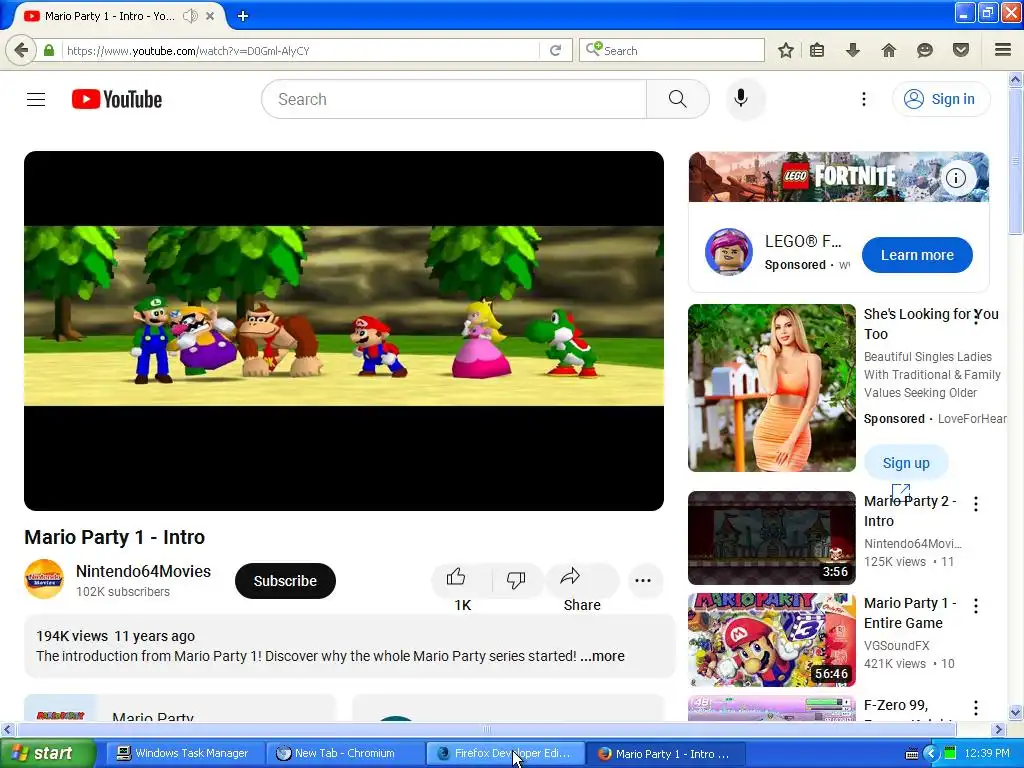Click the vertical scrollbar up arrow
This screenshot has width=1024, height=768.
pyautogui.click(x=1016, y=80)
